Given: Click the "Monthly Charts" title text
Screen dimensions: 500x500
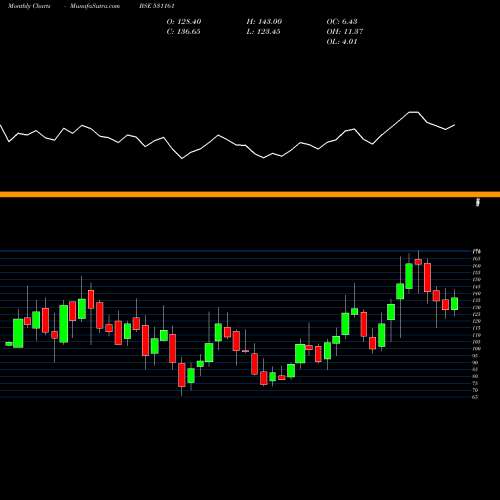Looking at the screenshot, I should tap(29, 6).
